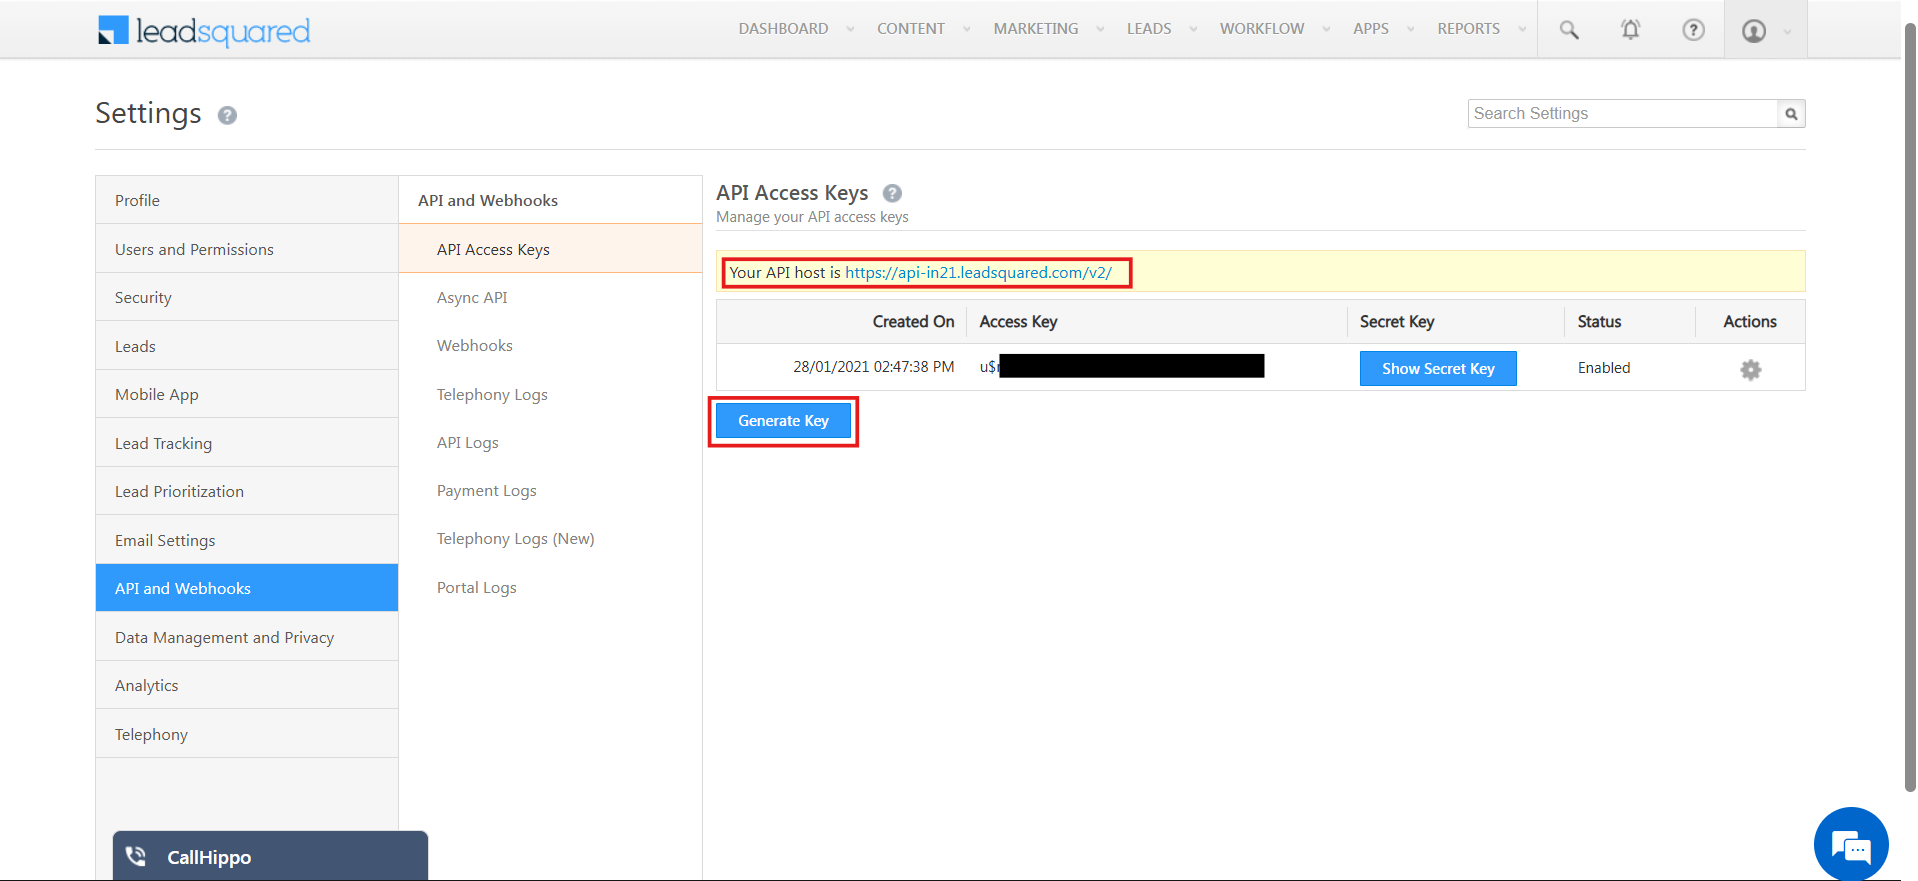This screenshot has width=1918, height=881.
Task: Open the API Access Keys submenu item
Action: pyautogui.click(x=550, y=249)
